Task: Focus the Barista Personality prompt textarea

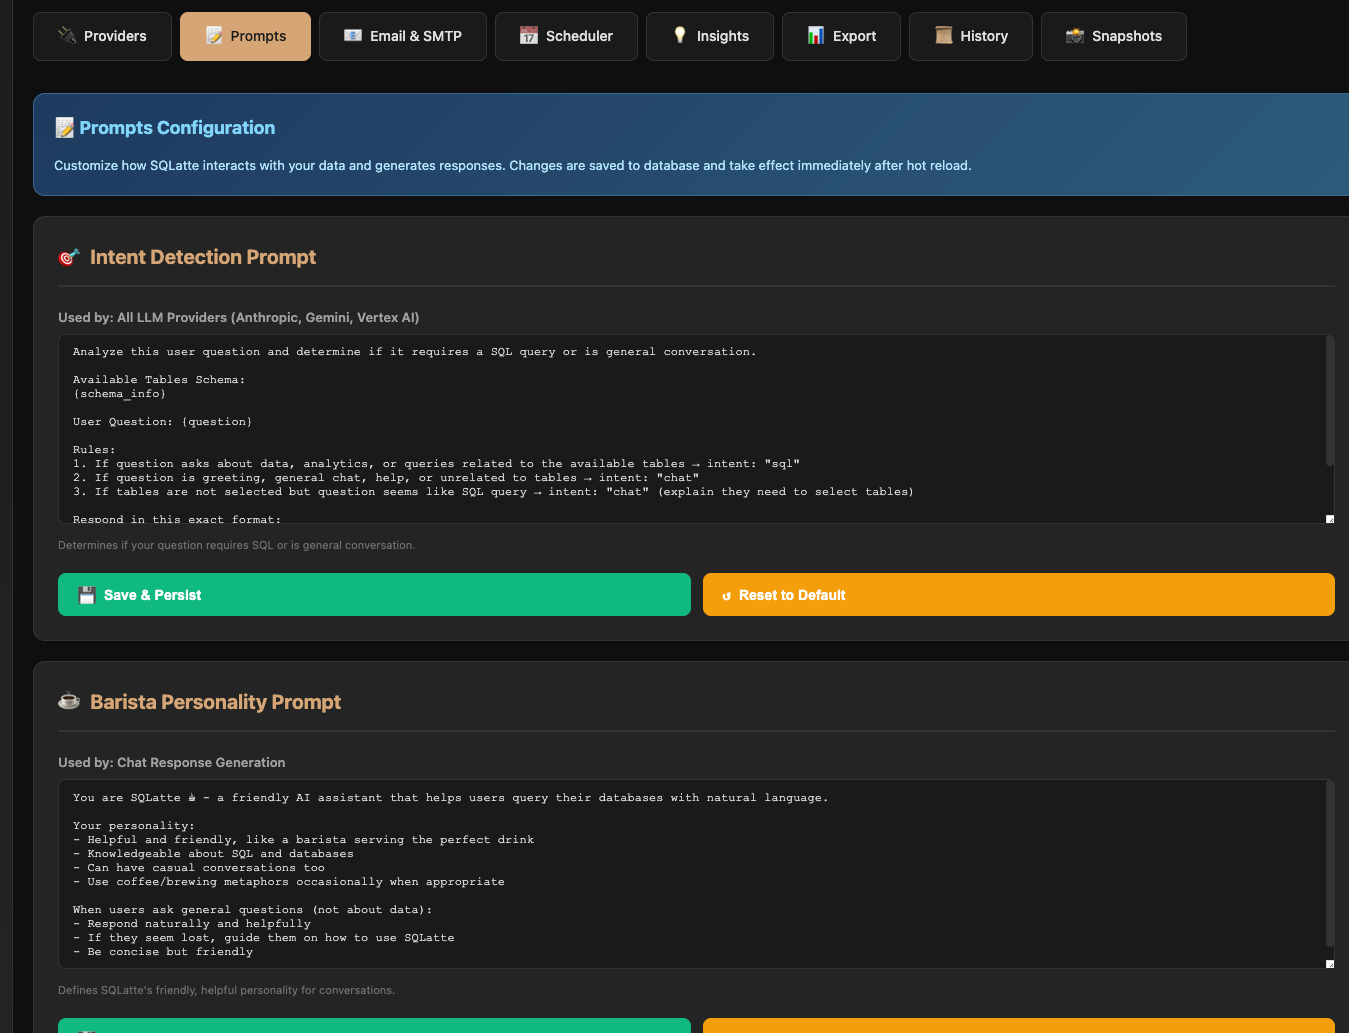Action: tap(690, 874)
